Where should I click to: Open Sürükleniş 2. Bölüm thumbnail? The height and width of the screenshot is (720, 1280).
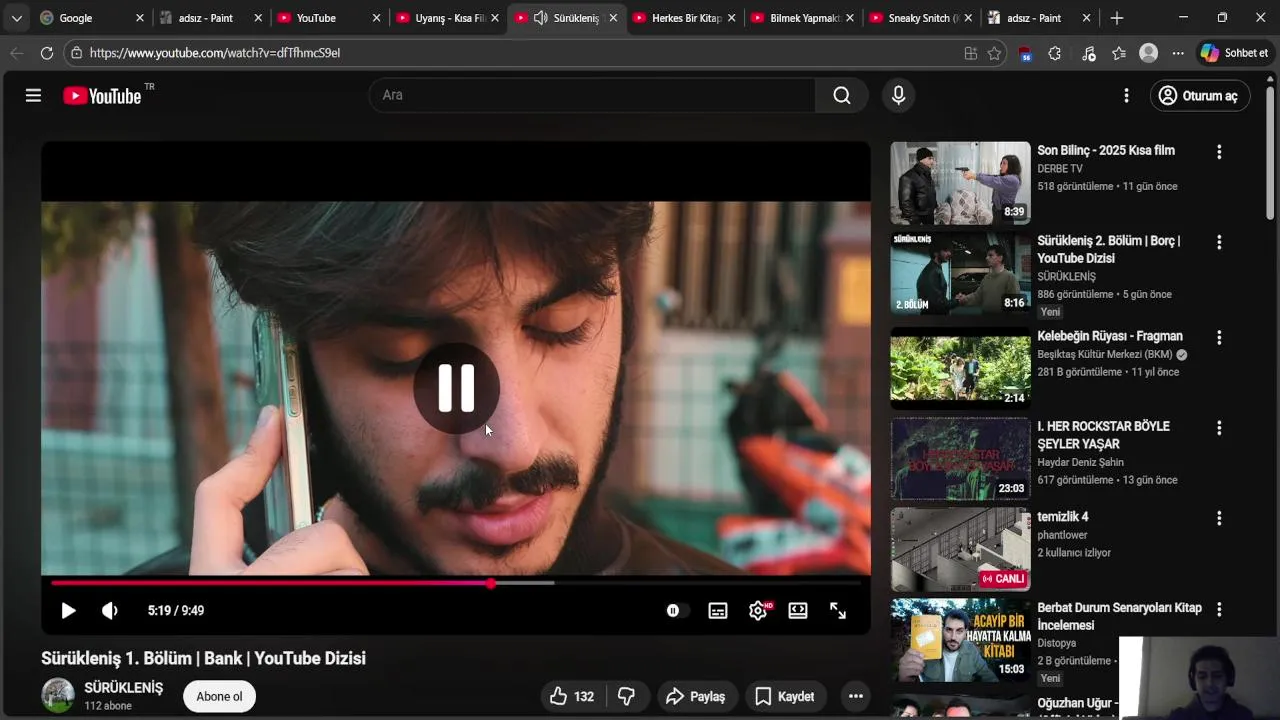click(x=960, y=273)
